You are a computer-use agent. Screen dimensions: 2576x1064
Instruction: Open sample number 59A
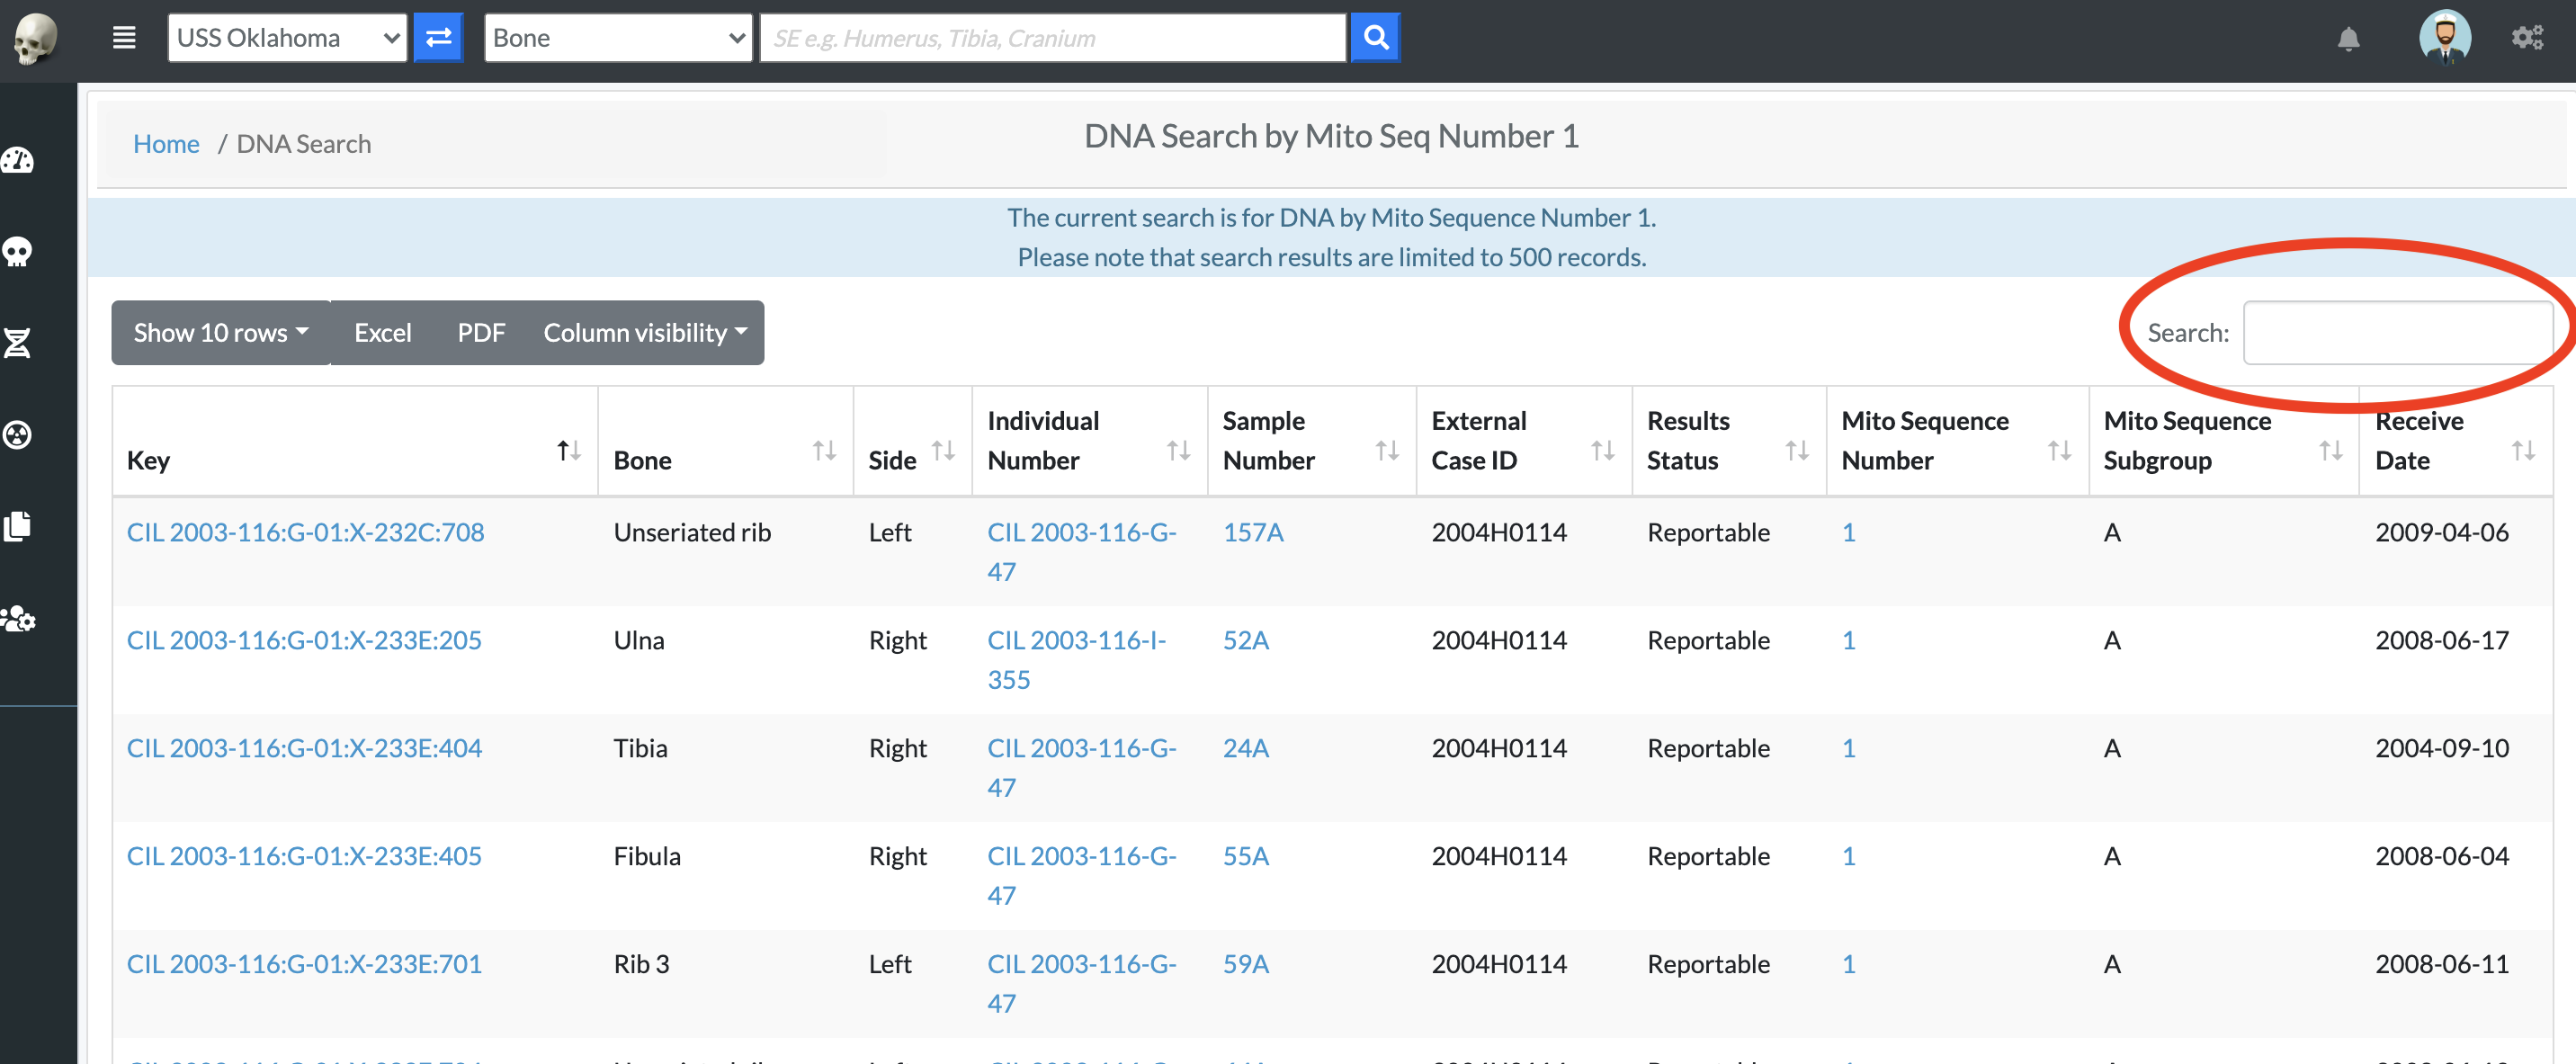coord(1246,964)
